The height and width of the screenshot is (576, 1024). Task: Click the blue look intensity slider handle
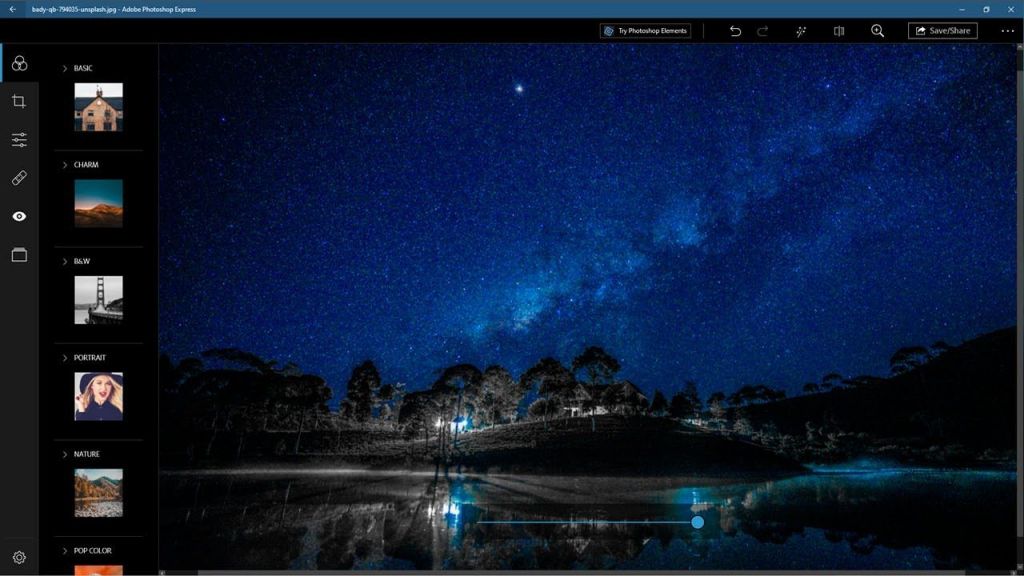click(697, 522)
